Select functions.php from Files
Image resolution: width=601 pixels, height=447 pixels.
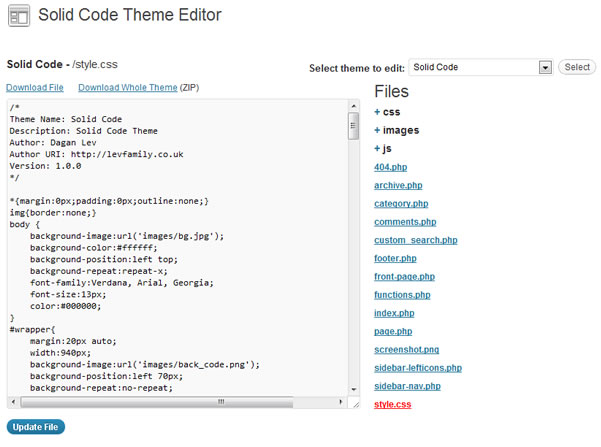[402, 295]
